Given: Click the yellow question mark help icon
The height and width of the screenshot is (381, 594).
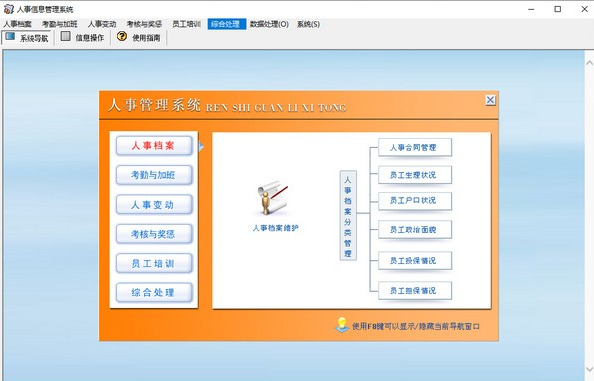Looking at the screenshot, I should point(122,36).
